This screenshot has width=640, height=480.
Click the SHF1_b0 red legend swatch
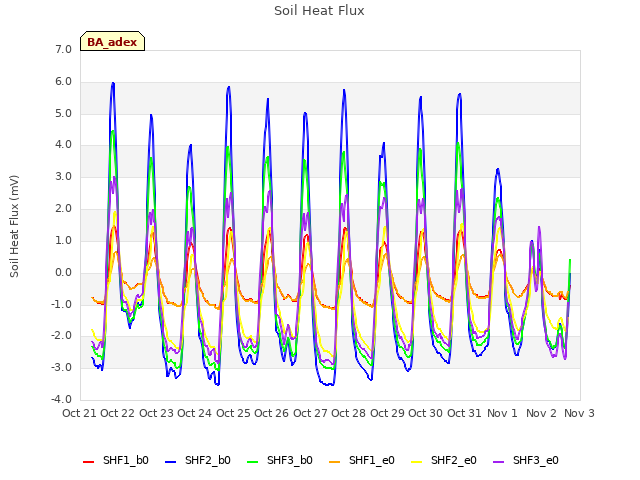click(89, 462)
